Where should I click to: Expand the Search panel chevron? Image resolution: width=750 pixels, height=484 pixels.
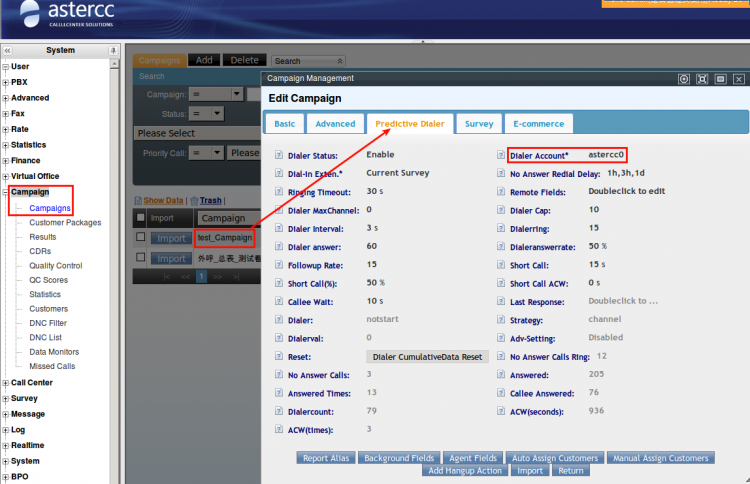tap(339, 61)
